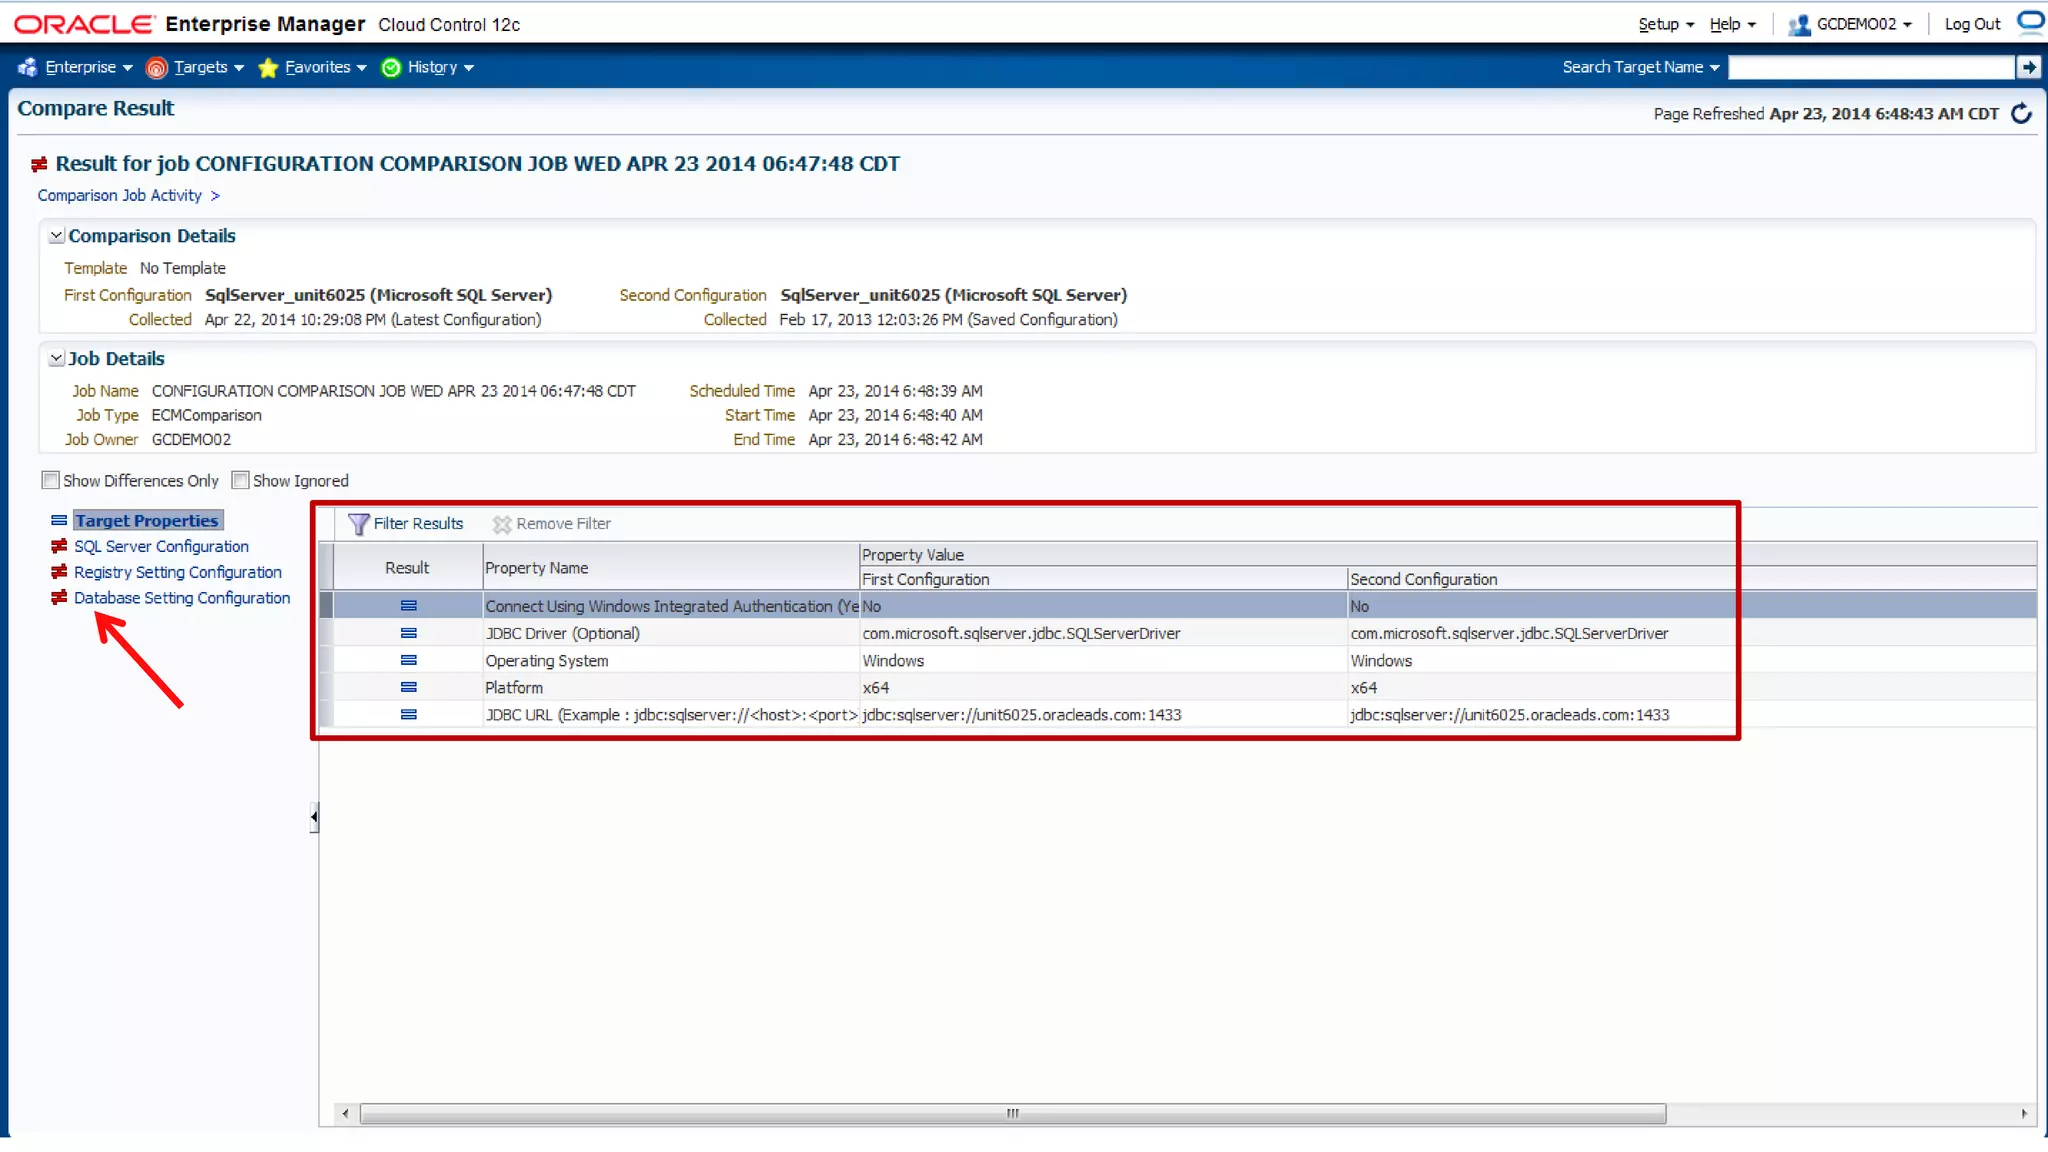Viewport: 2048px width, 1152px height.
Task: Click in the target name search field
Action: point(1870,67)
